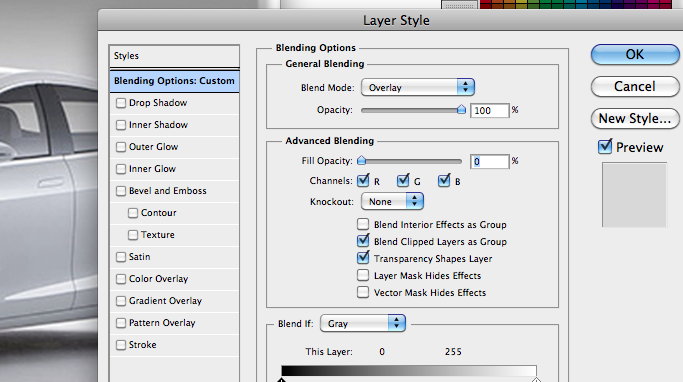Turn on Color Overlay checkbox

121,279
